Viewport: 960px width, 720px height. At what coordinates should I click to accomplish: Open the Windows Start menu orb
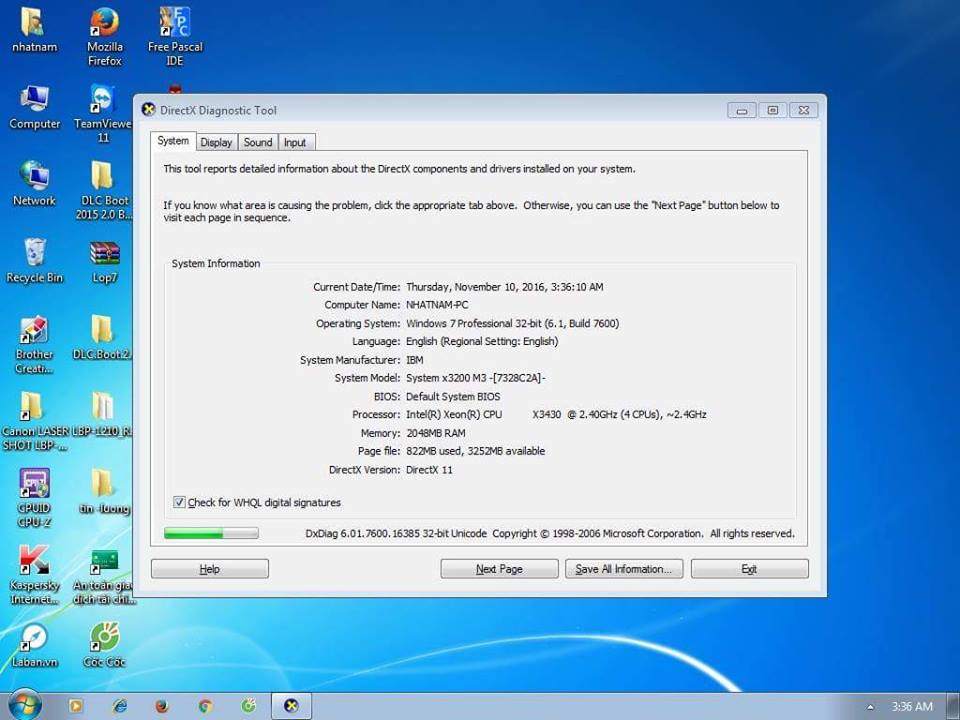click(24, 705)
